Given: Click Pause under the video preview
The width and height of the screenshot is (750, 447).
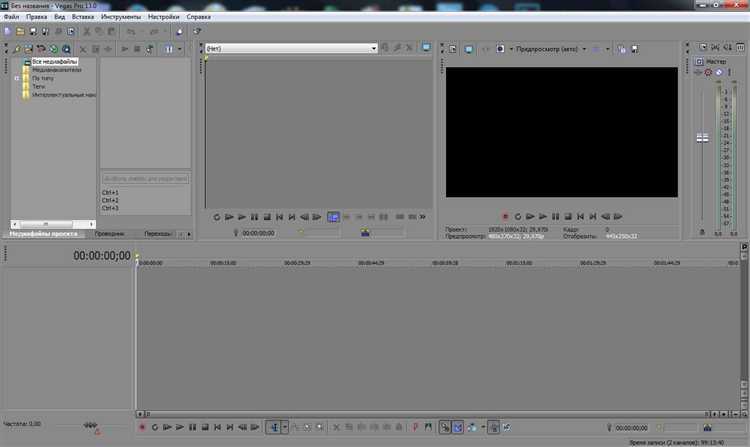Looking at the screenshot, I should pyautogui.click(x=555, y=217).
